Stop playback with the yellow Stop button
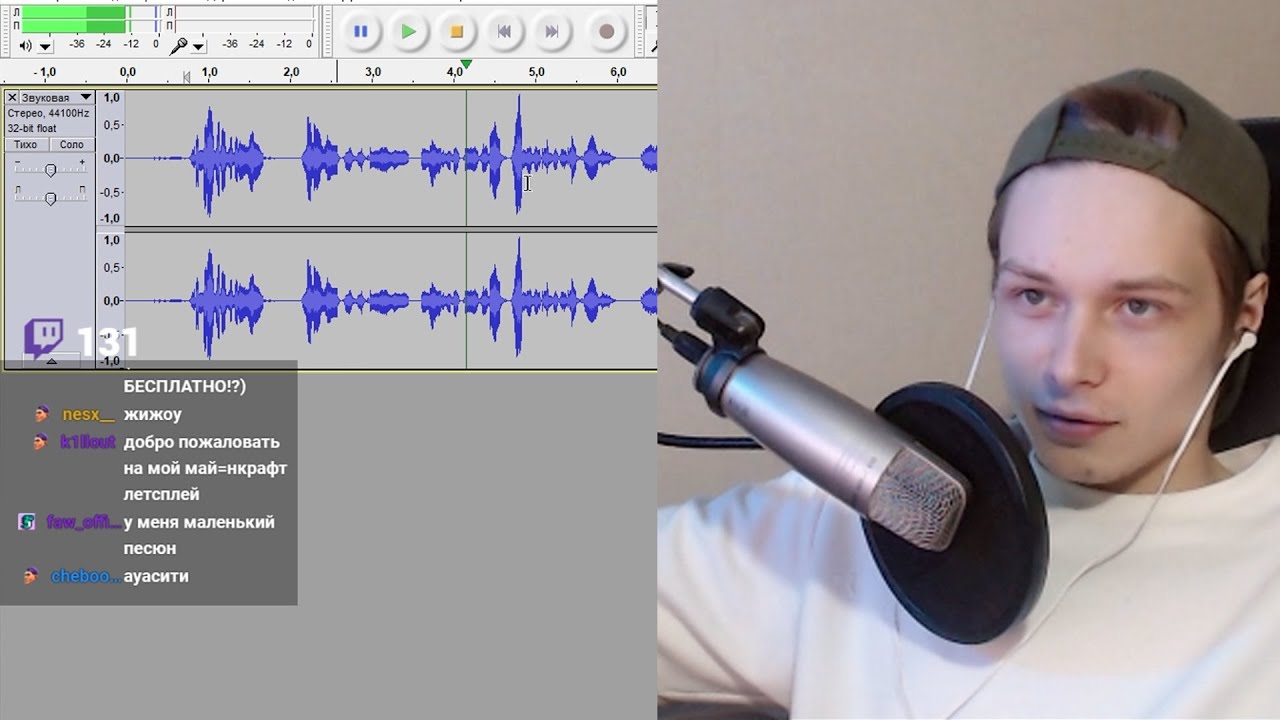 pos(456,32)
